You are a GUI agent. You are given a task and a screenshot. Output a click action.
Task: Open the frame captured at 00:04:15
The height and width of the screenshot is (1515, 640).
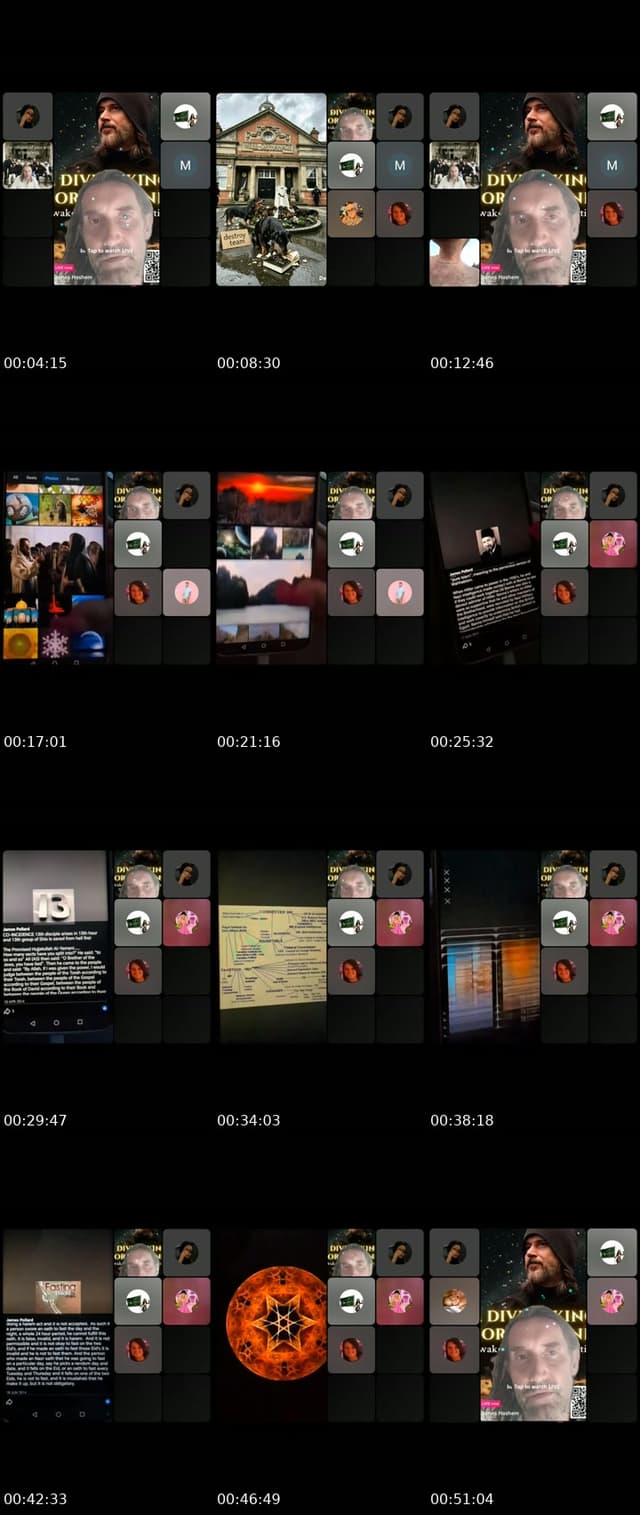click(107, 189)
